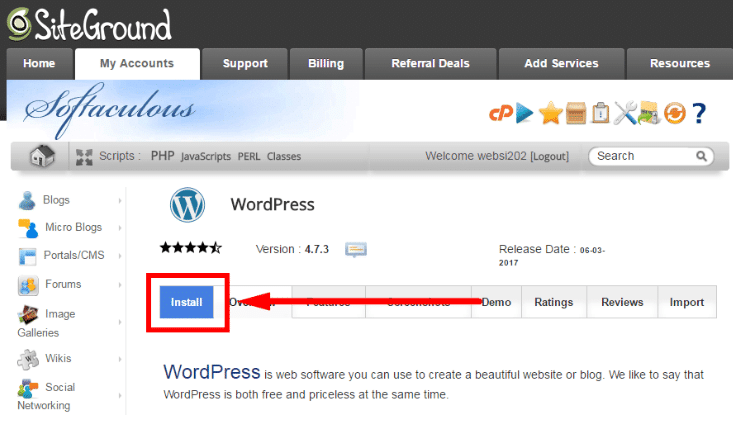Click the blue Install button
Viewport: 733px width, 422px height.
(187, 302)
